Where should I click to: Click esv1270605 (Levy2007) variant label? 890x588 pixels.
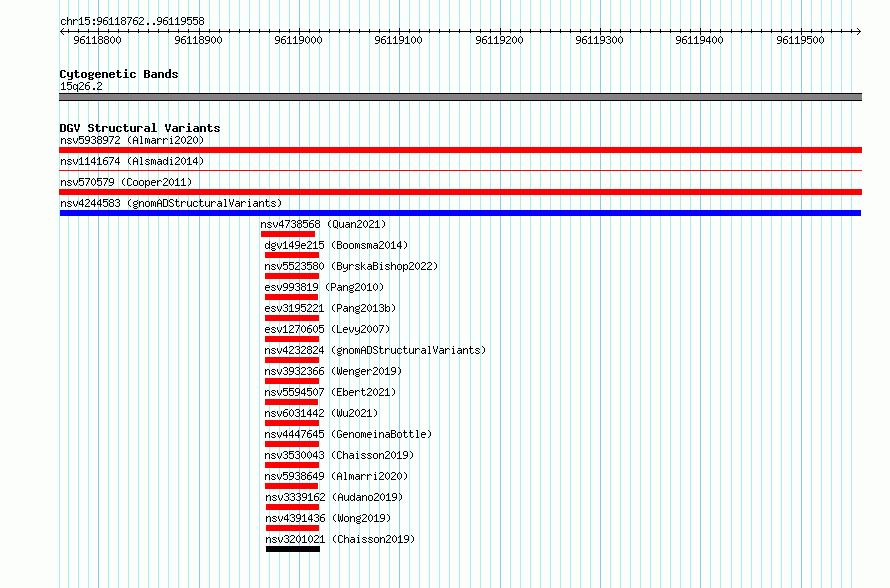pos(327,329)
